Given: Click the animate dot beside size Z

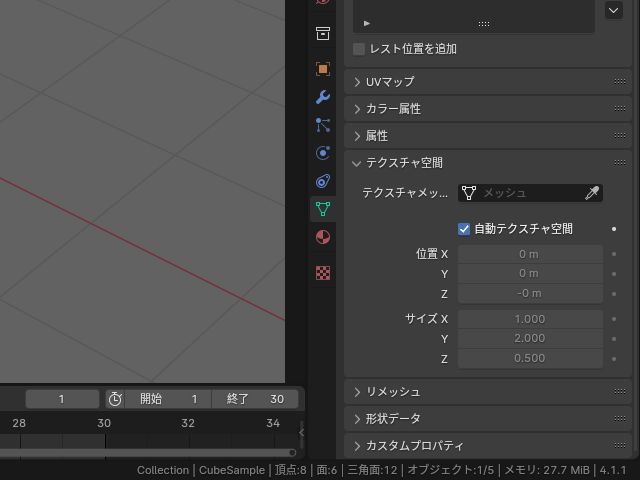Looking at the screenshot, I should coord(614,359).
